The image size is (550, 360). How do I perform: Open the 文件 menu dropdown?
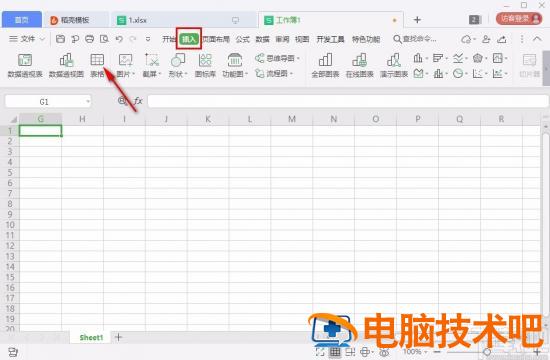(27, 39)
